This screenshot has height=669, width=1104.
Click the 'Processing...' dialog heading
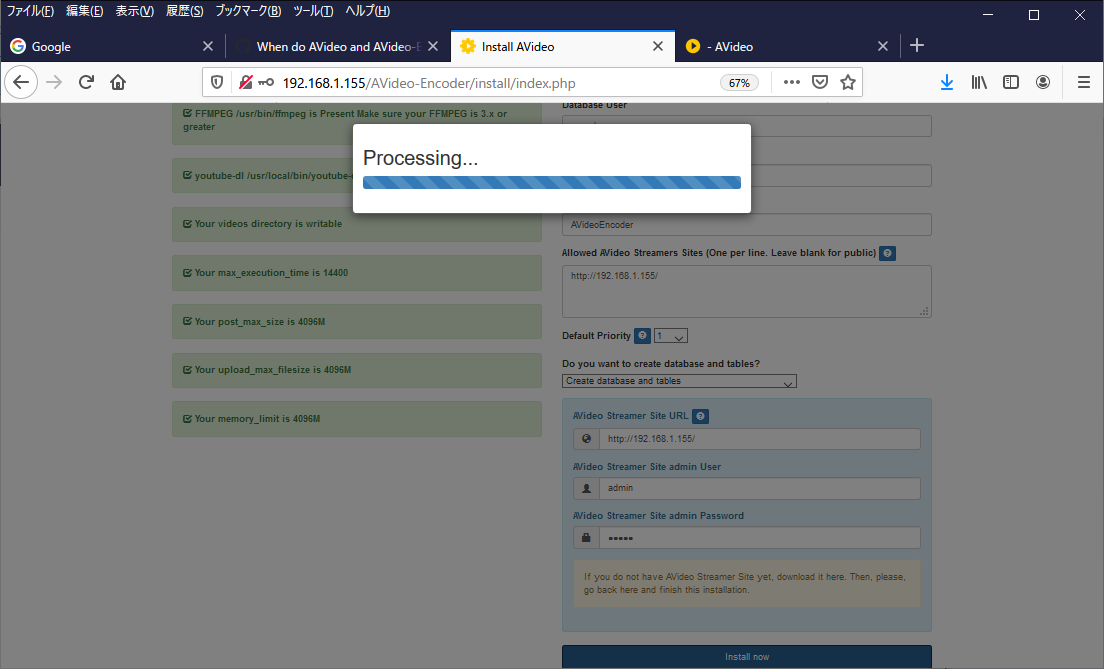(x=420, y=158)
